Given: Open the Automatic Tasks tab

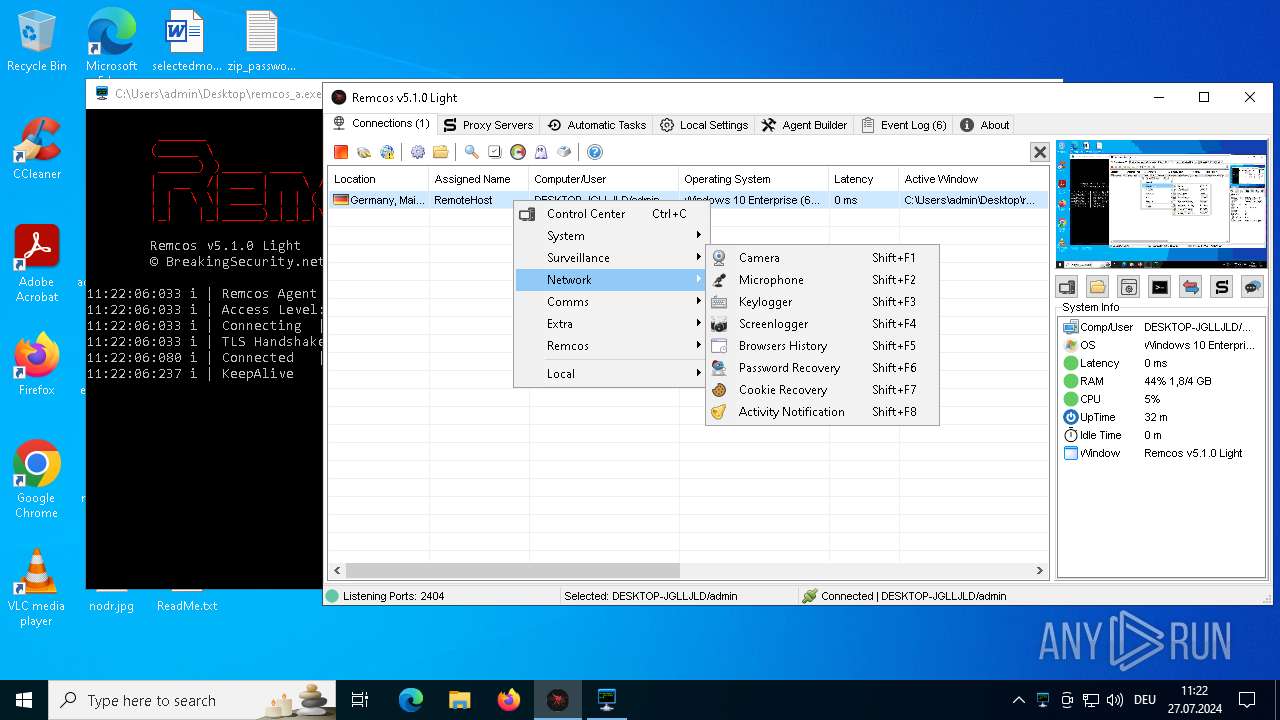Looking at the screenshot, I should tap(597, 125).
